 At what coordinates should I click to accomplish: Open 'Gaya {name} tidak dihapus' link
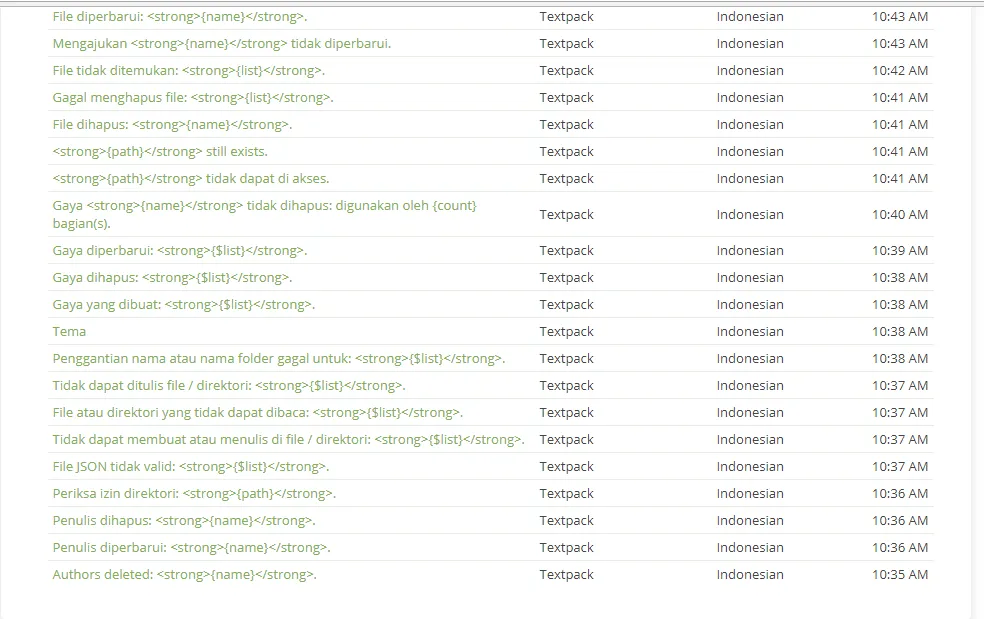tap(264, 215)
